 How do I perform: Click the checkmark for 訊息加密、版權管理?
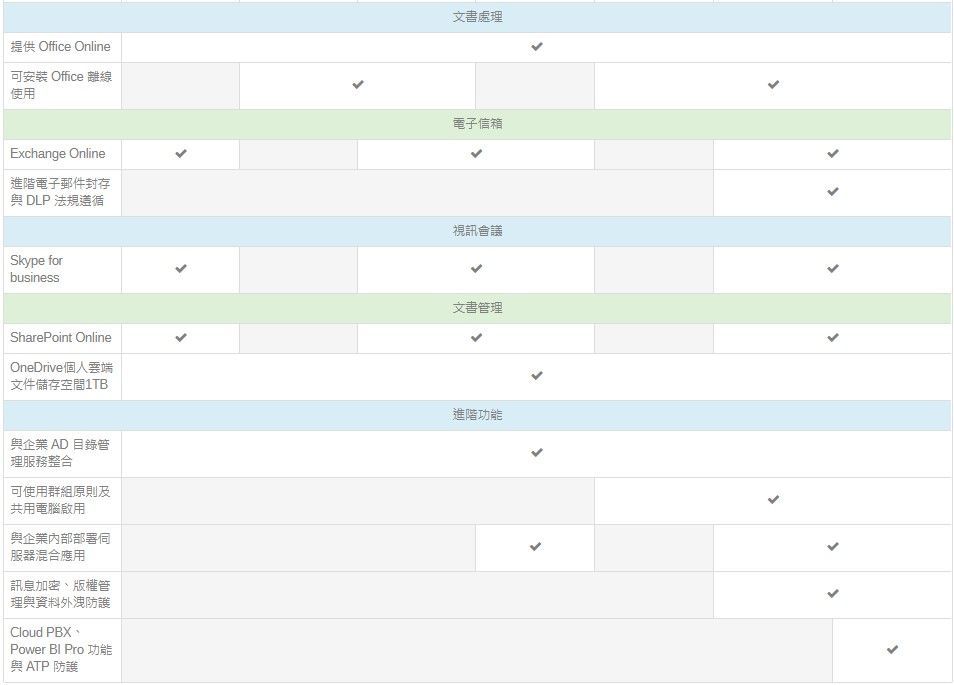tap(832, 594)
